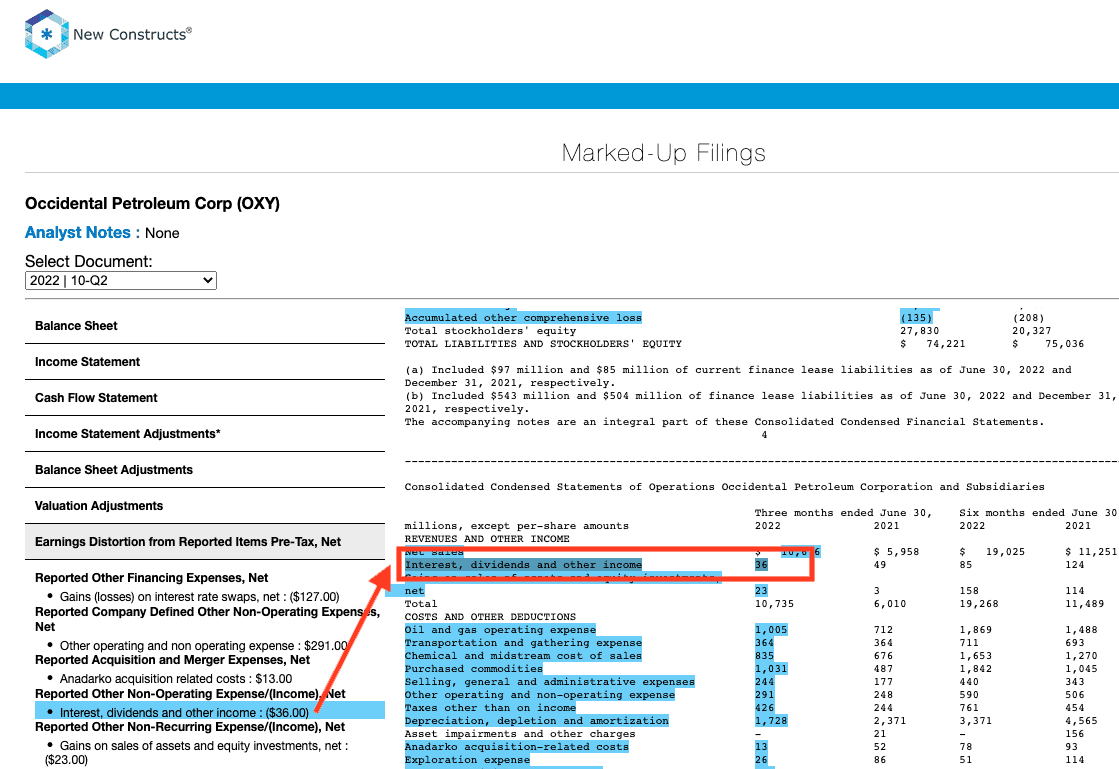This screenshot has width=1119, height=769.
Task: Click highlighted Purchased commodities line
Action: 474,669
